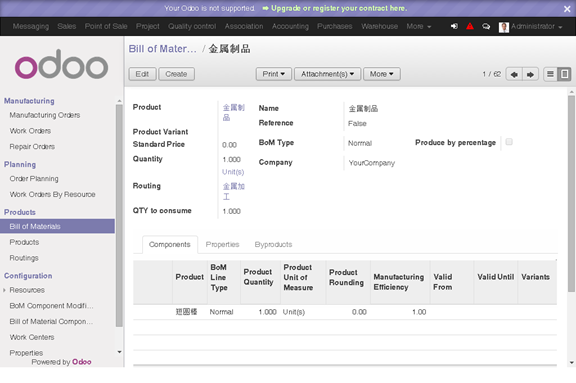The width and height of the screenshot is (576, 383).
Task: Open the Point of Sale menu
Action: (x=106, y=26)
